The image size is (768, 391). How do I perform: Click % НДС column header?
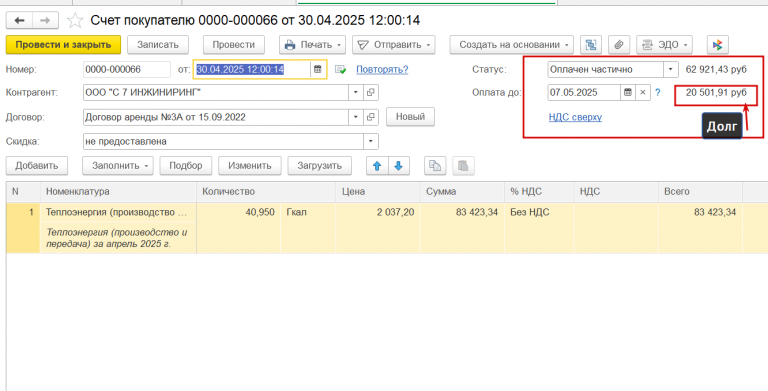pos(539,192)
